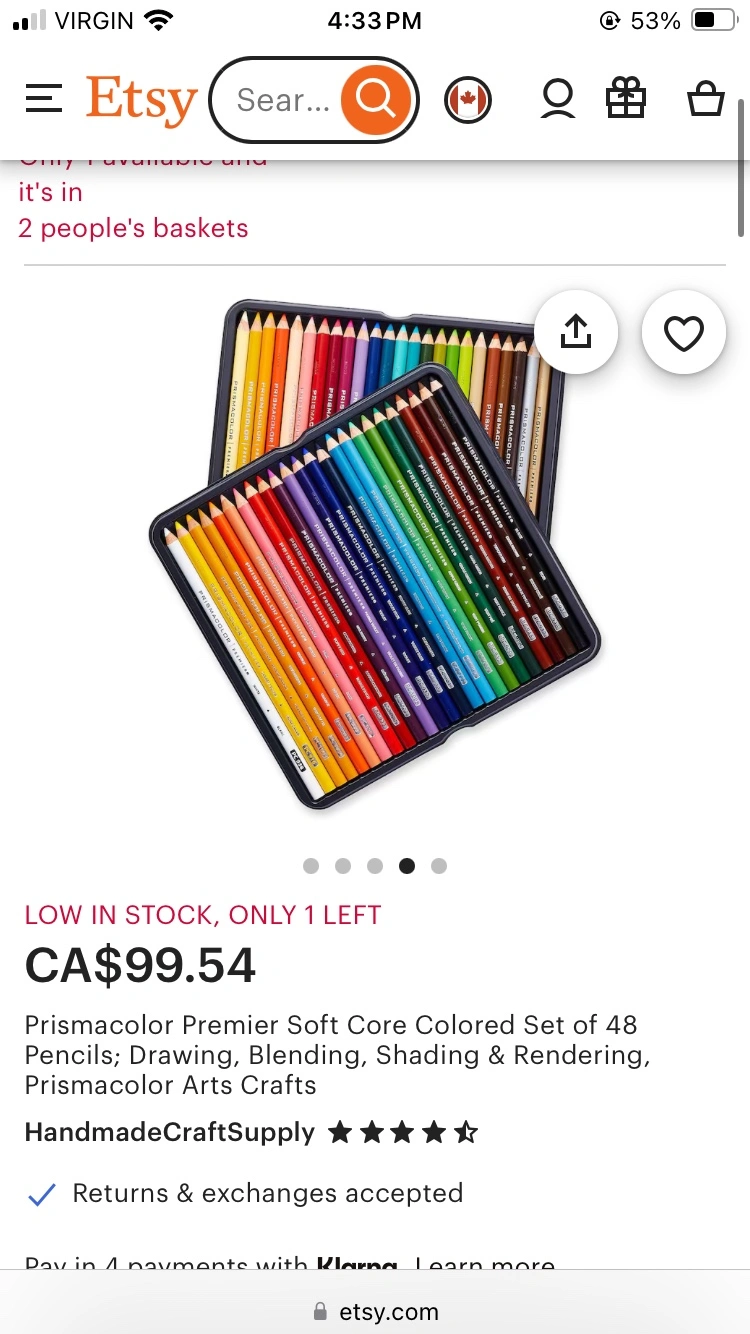Open the hamburger menu
This screenshot has height=1334, width=750.
[44, 99]
